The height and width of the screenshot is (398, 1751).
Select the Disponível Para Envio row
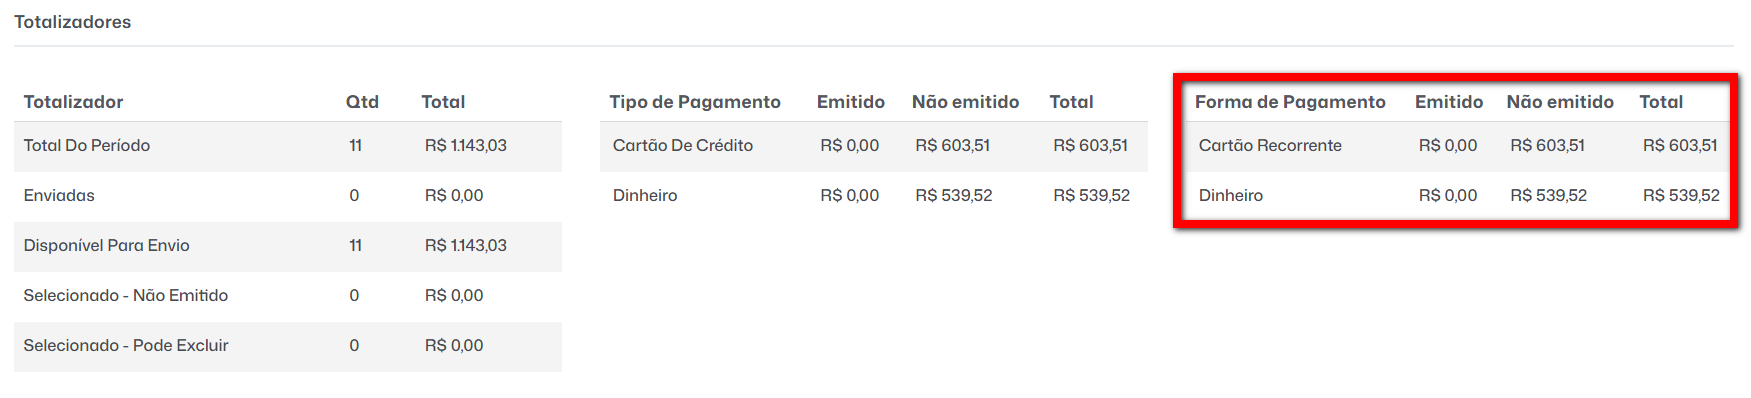click(x=288, y=246)
